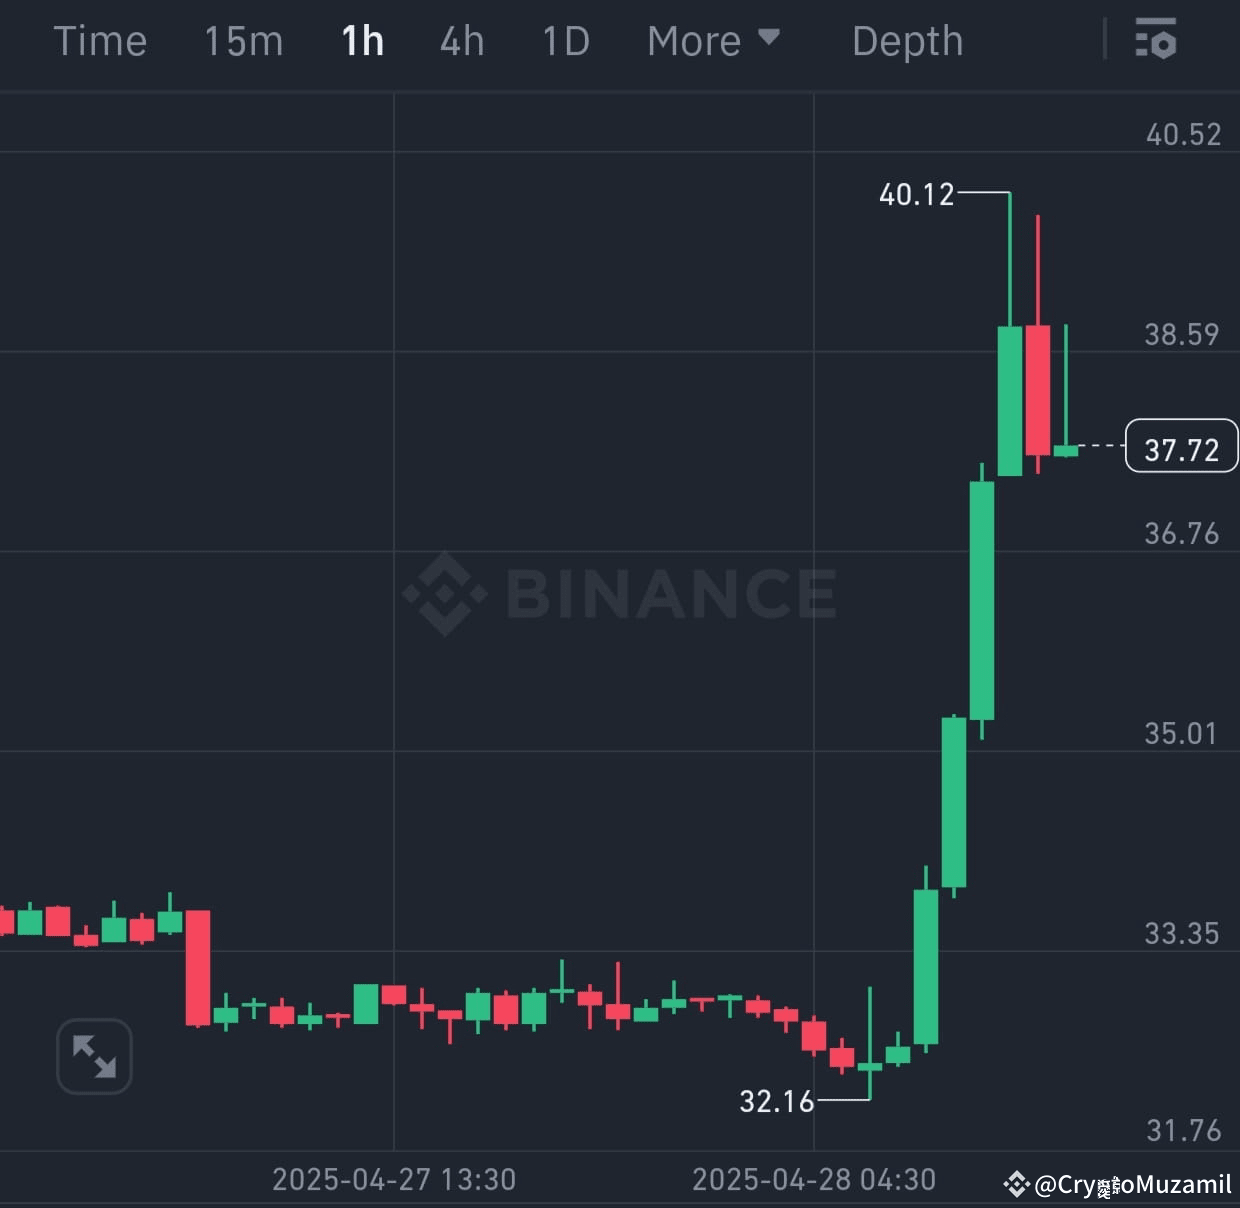
Task: Click the Binance logo watermark
Action: click(620, 592)
